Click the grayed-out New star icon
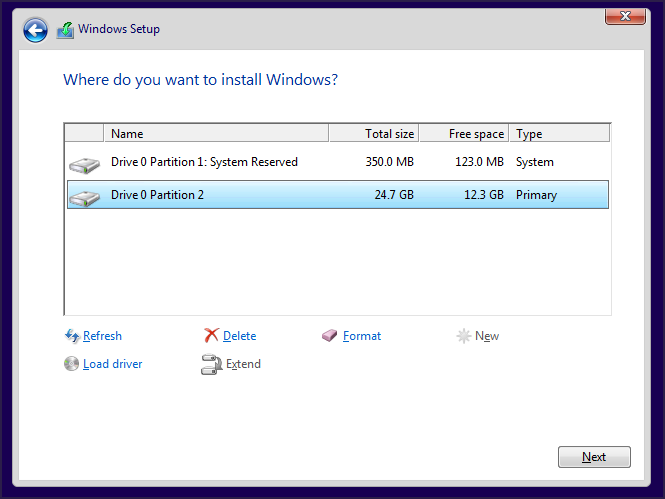 coord(464,336)
